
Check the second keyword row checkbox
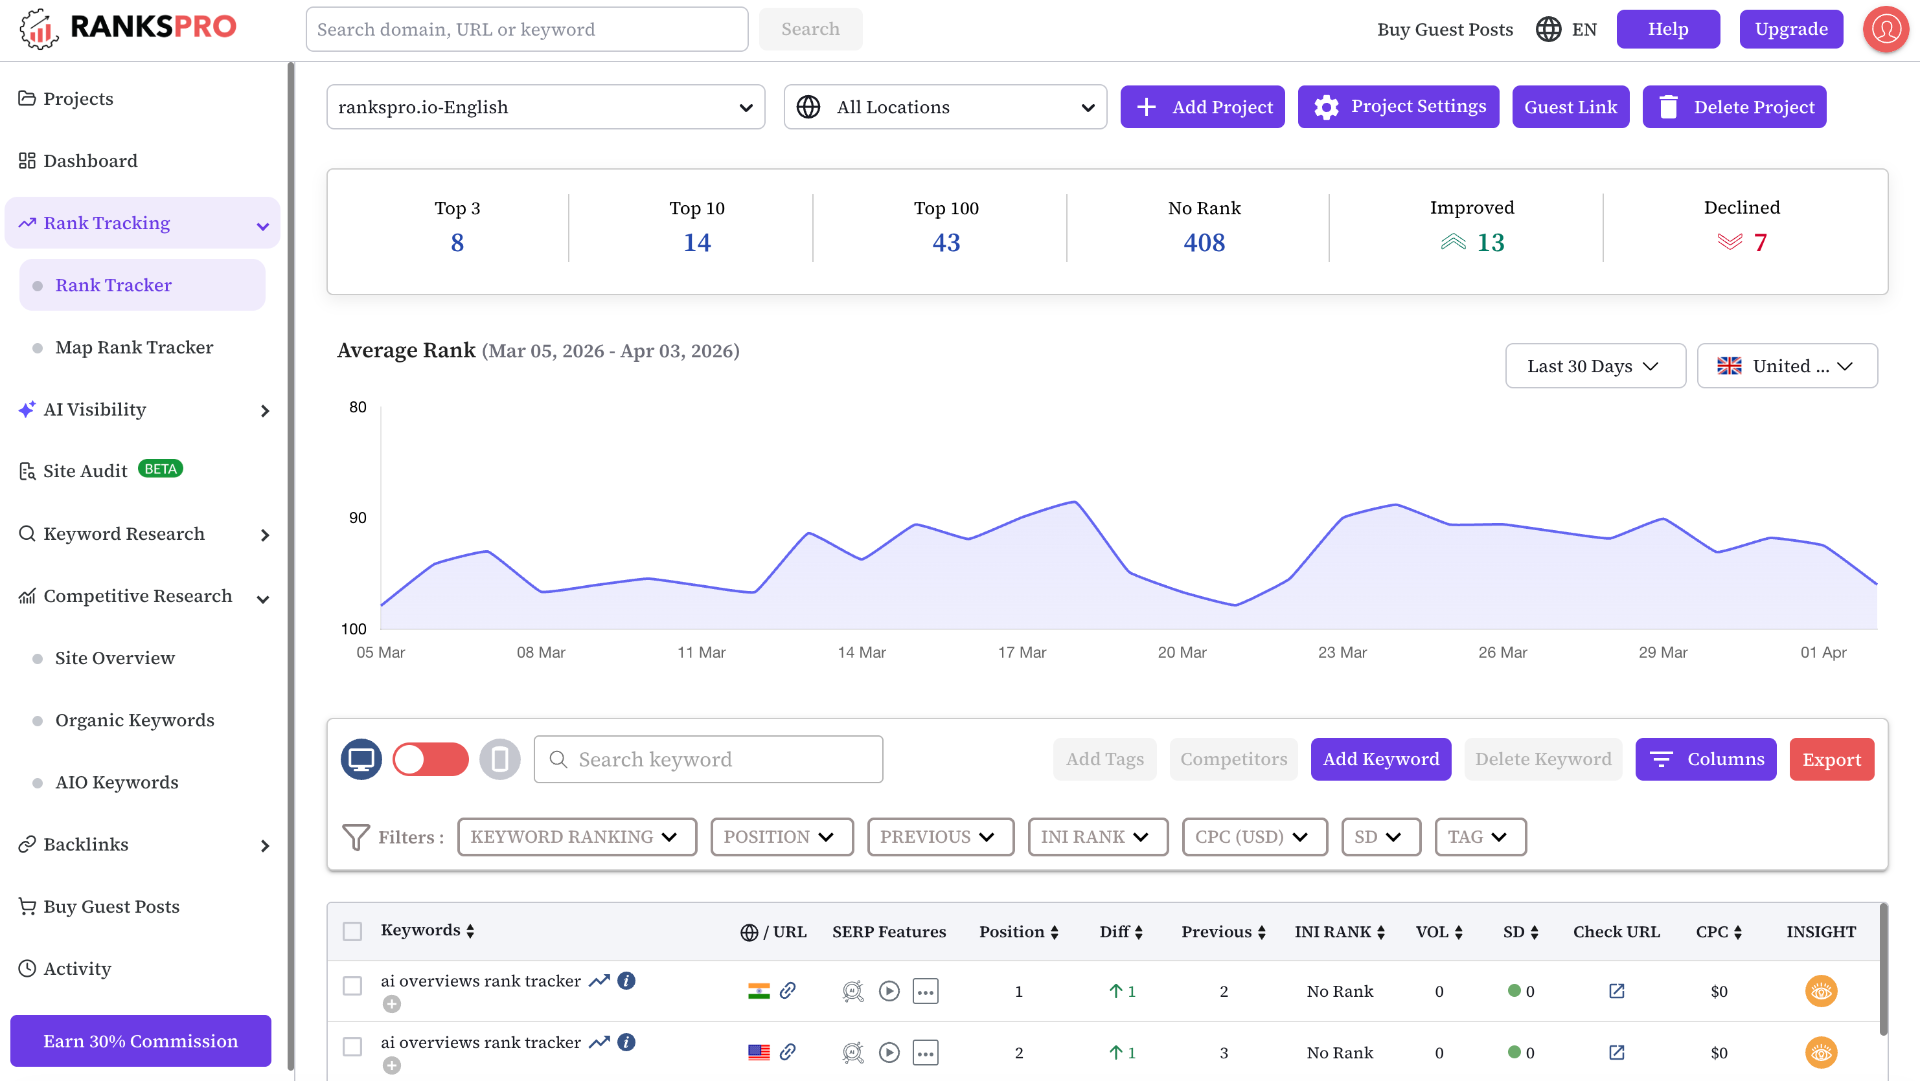point(352,1047)
